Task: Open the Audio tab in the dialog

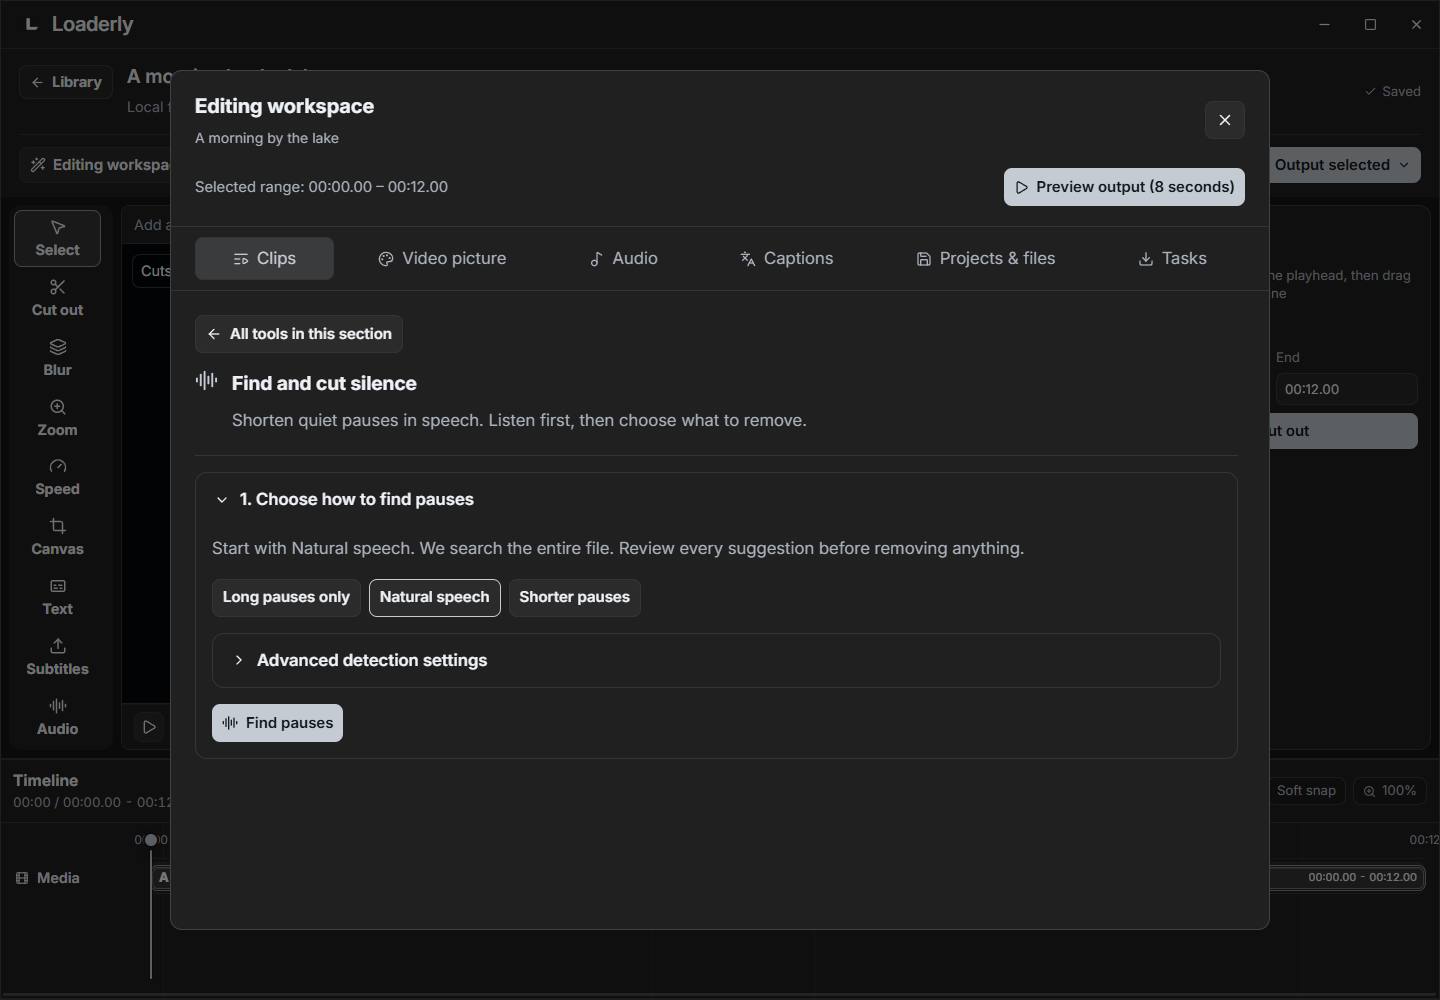Action: pos(623,258)
